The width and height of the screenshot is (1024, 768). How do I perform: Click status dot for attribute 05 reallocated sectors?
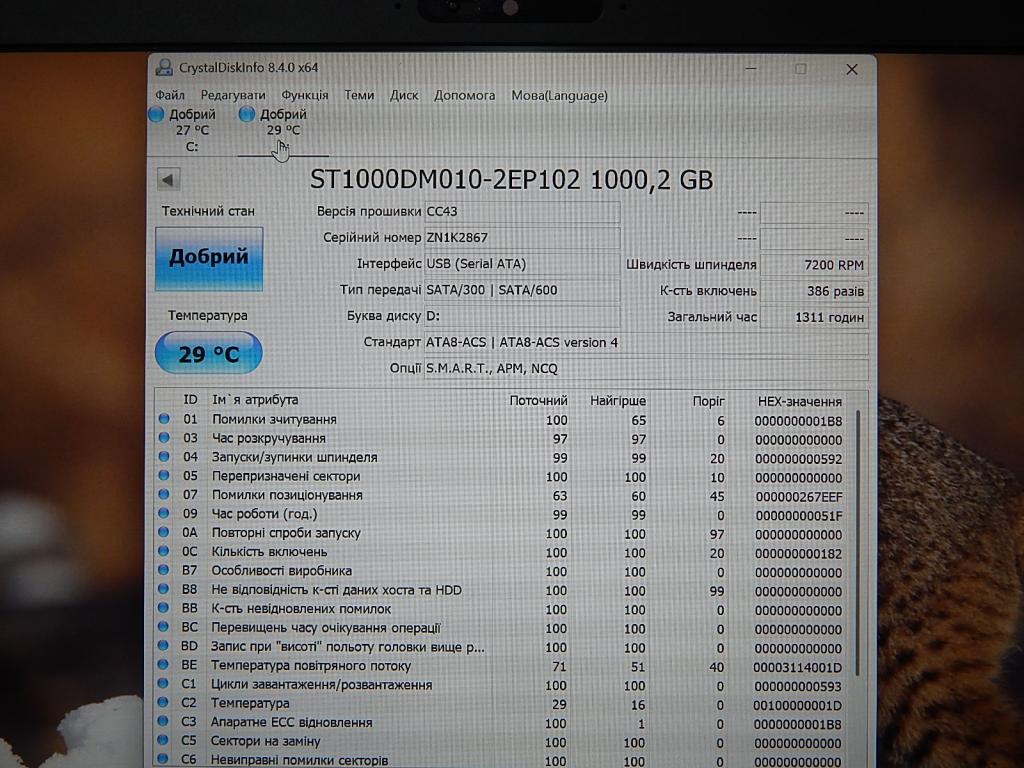164,477
